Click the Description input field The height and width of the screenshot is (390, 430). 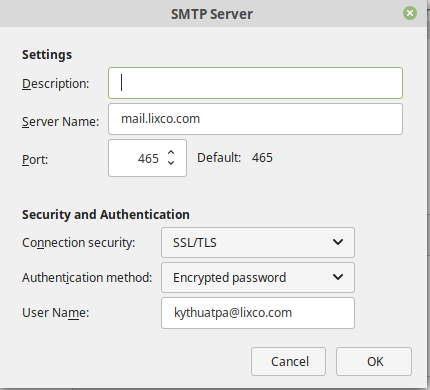coord(255,83)
